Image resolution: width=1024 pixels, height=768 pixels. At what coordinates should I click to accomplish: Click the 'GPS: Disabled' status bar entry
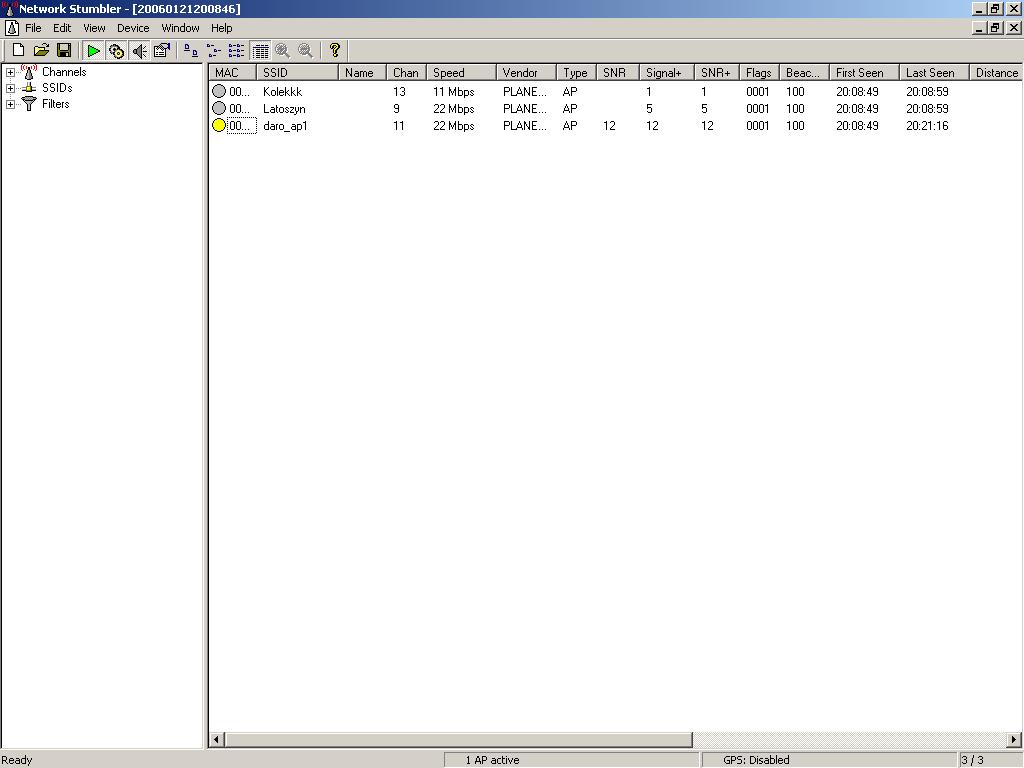point(756,760)
